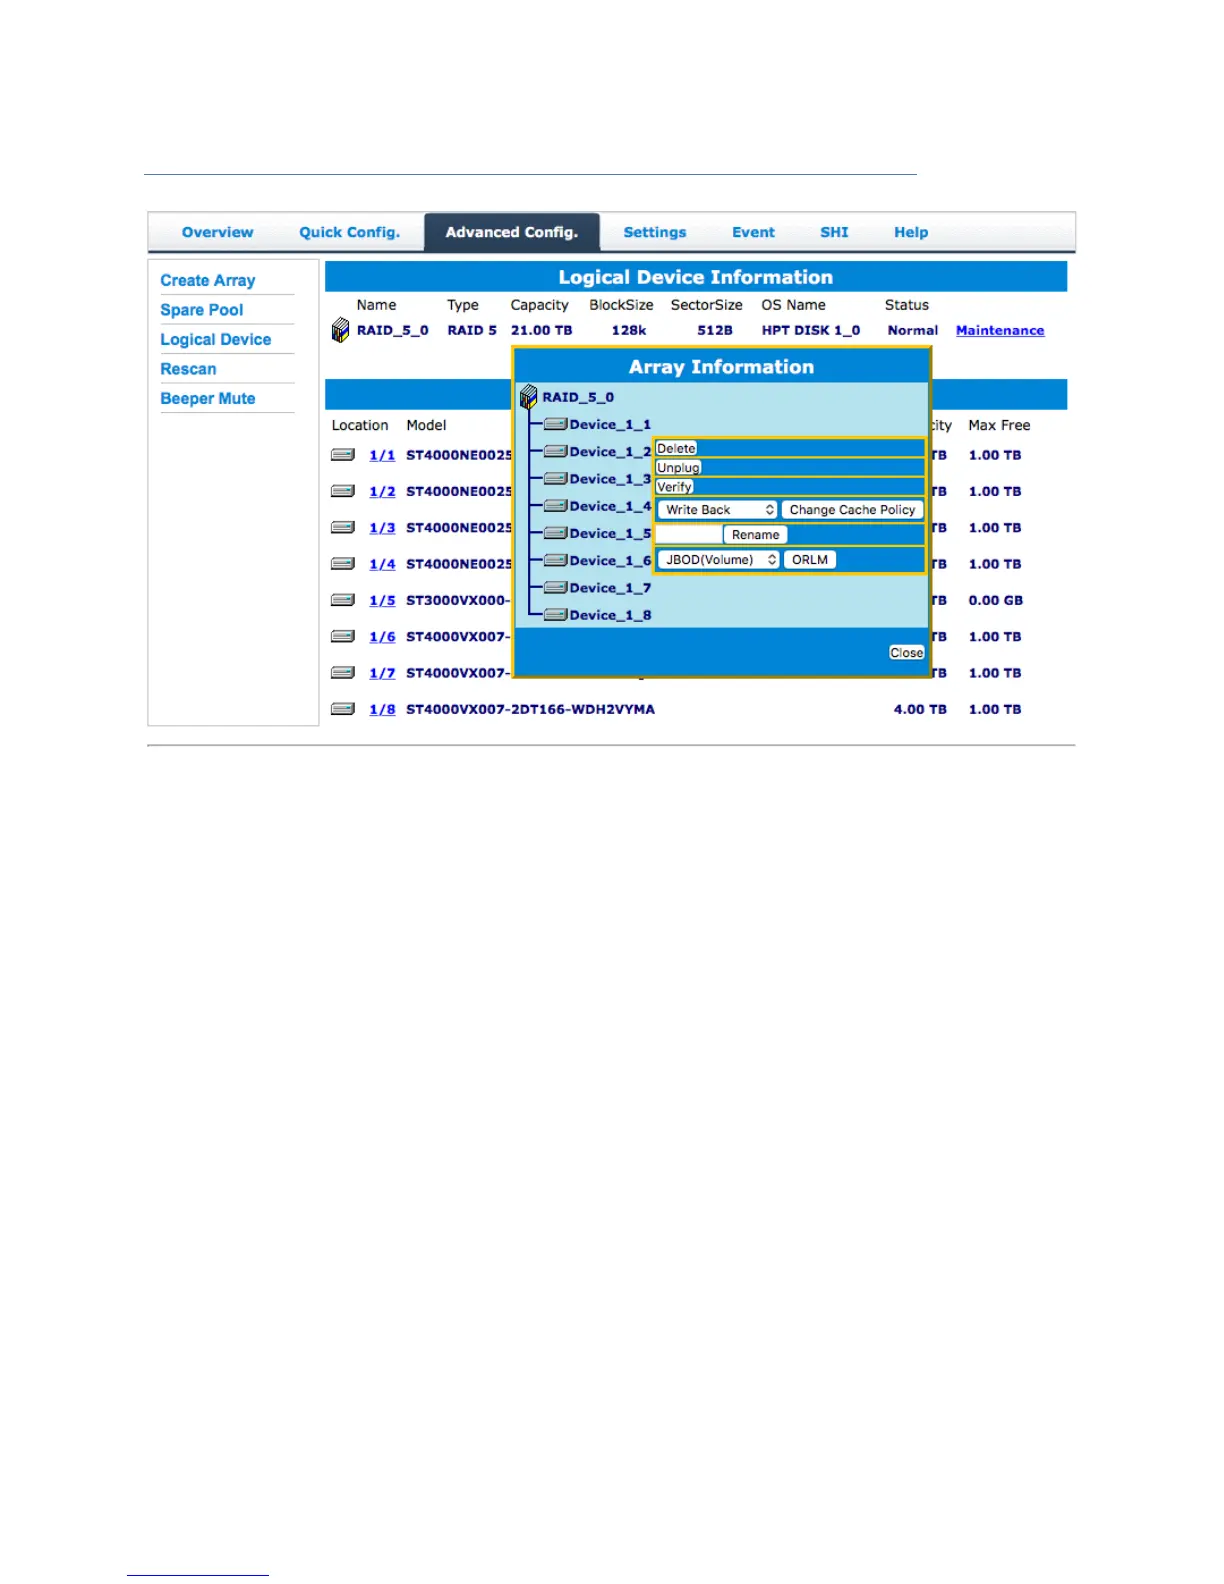
Task: Click the HPT DISK 1_0 OS name
Action: (x=810, y=330)
